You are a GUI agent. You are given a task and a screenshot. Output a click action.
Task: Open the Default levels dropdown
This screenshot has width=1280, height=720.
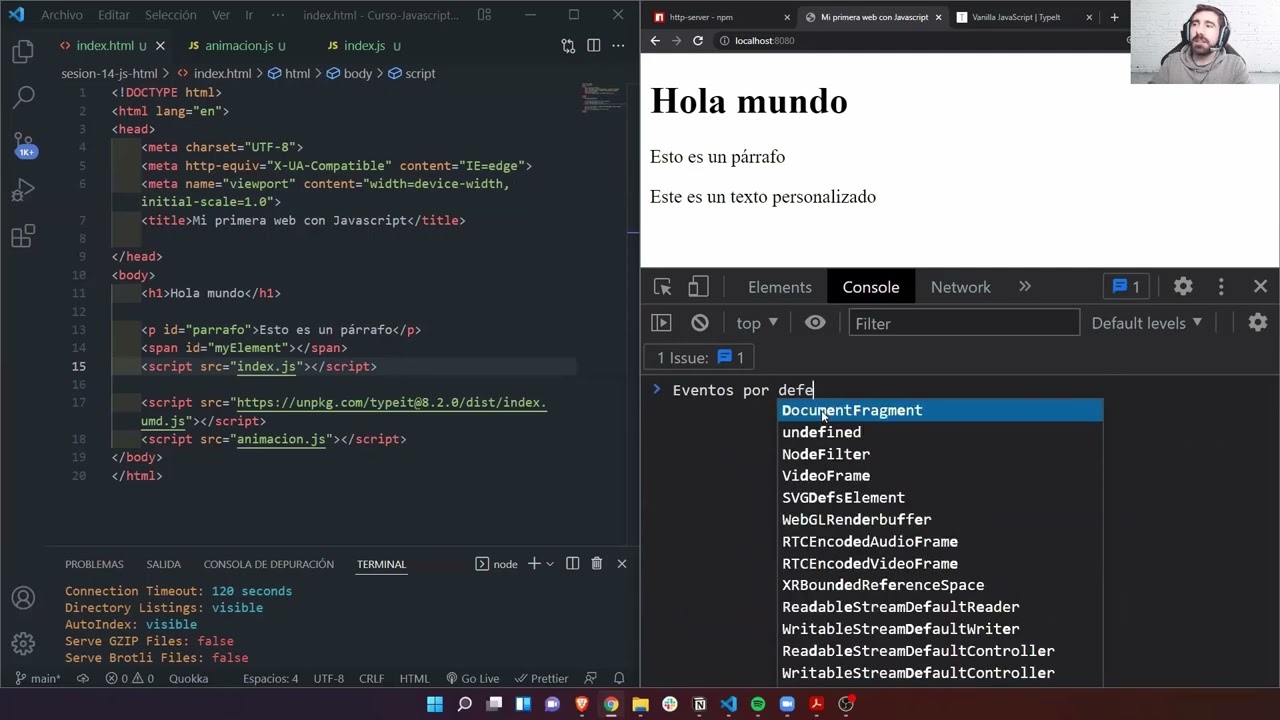[1146, 323]
